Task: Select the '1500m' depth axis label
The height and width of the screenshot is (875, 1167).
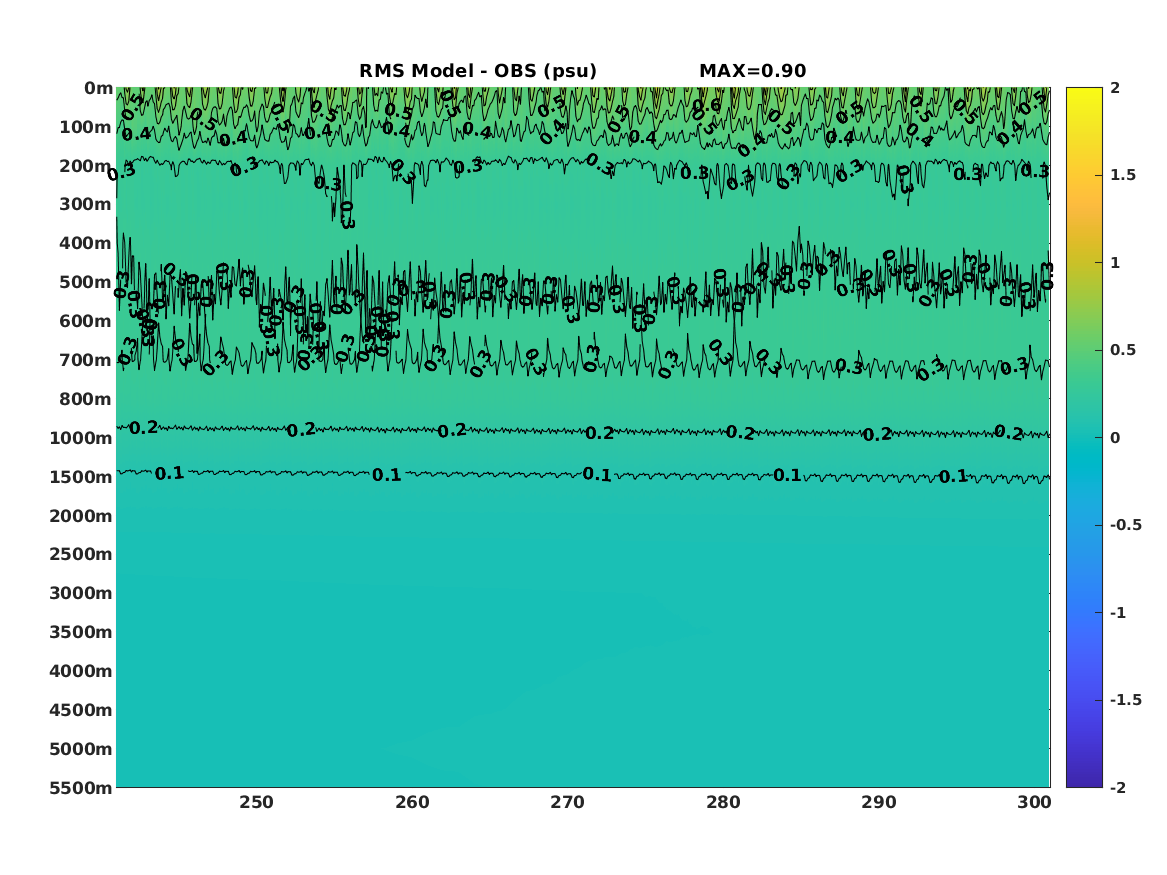Action: click(x=81, y=477)
